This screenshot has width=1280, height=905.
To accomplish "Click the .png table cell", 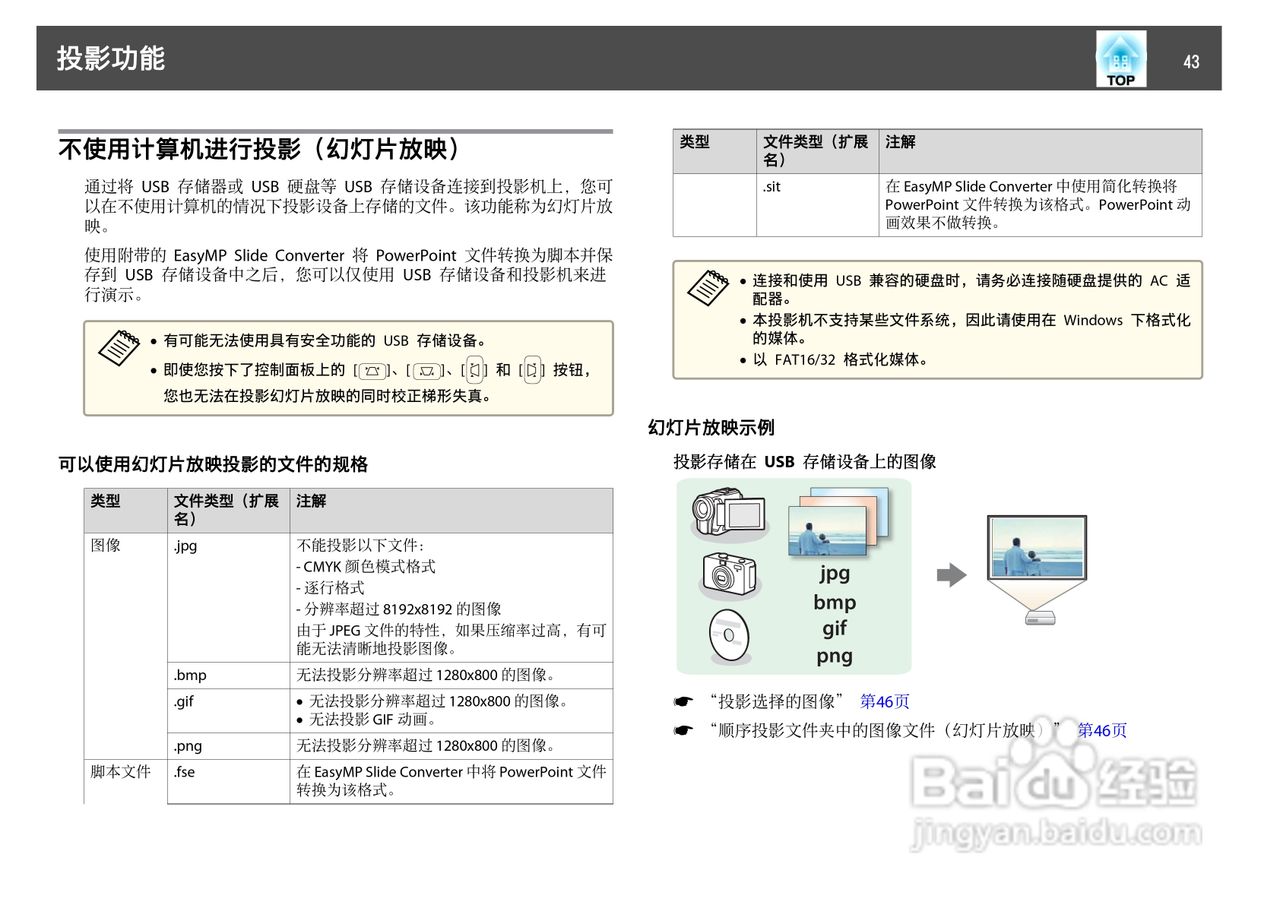I will pos(228,746).
